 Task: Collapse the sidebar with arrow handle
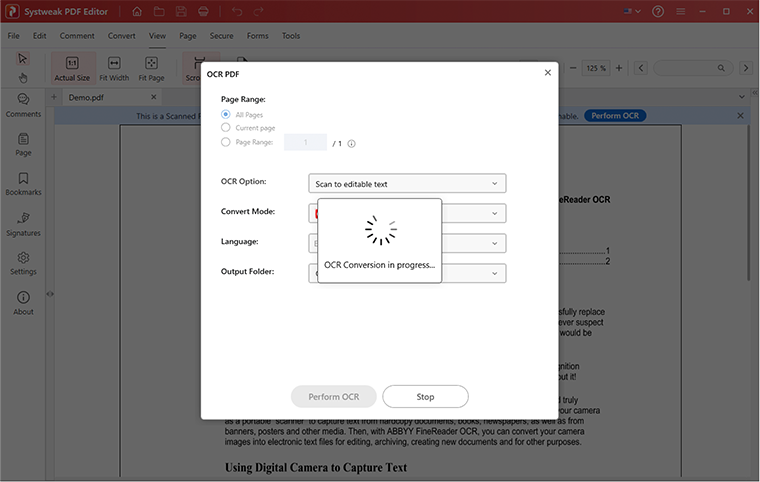click(50, 294)
